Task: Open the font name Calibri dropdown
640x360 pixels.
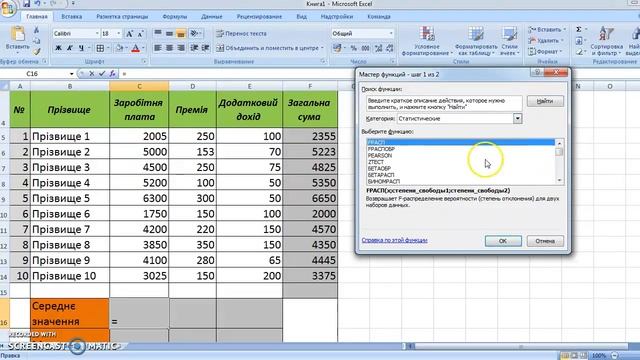Action: click(x=97, y=33)
